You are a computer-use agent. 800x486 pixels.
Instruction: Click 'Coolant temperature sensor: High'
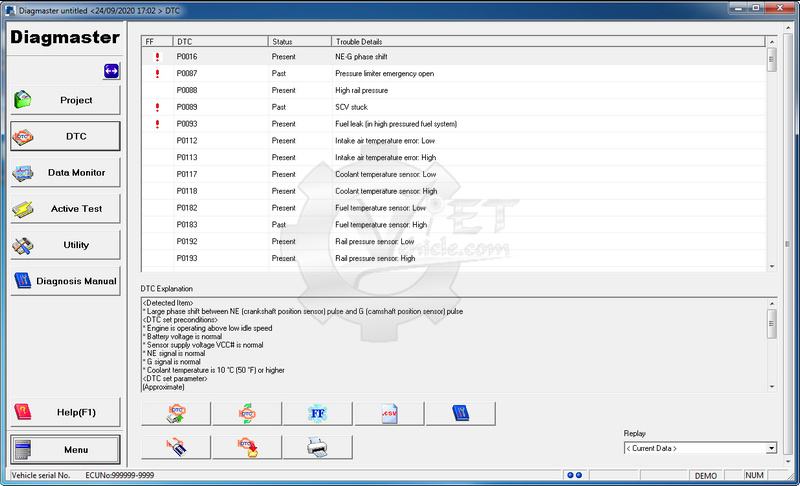click(x=386, y=191)
